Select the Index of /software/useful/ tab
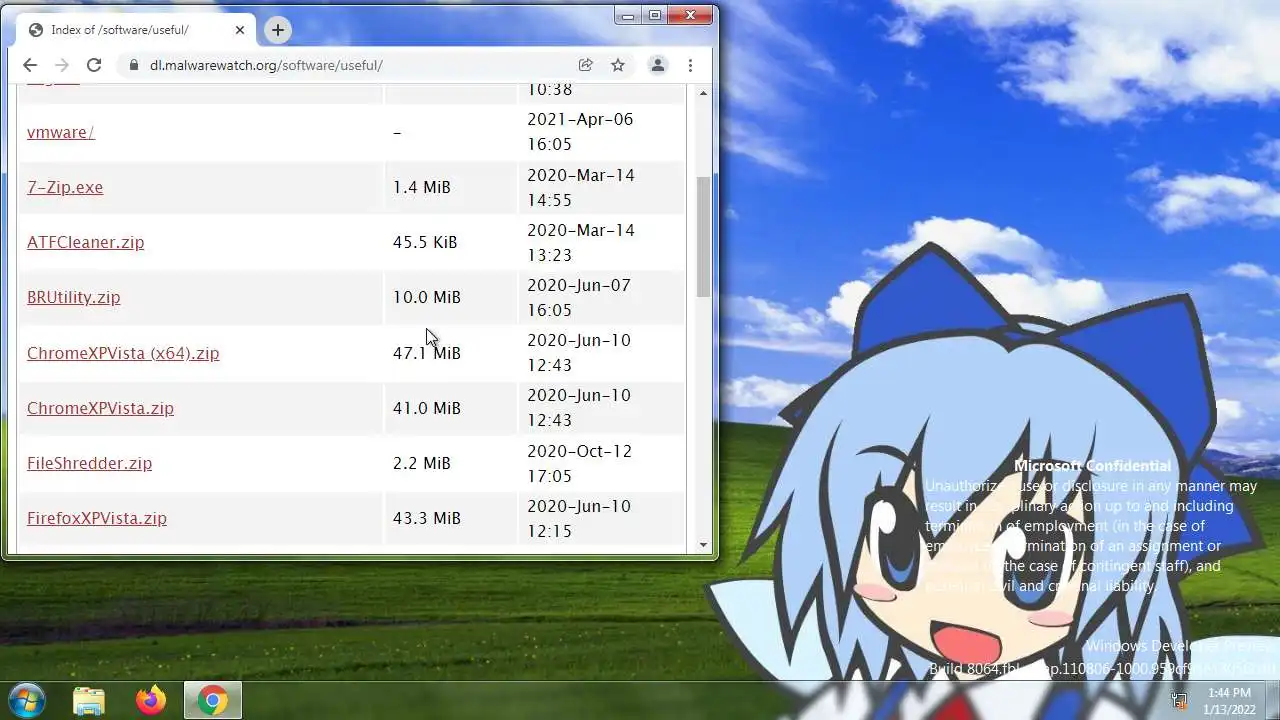This screenshot has height=720, width=1280. [138, 30]
